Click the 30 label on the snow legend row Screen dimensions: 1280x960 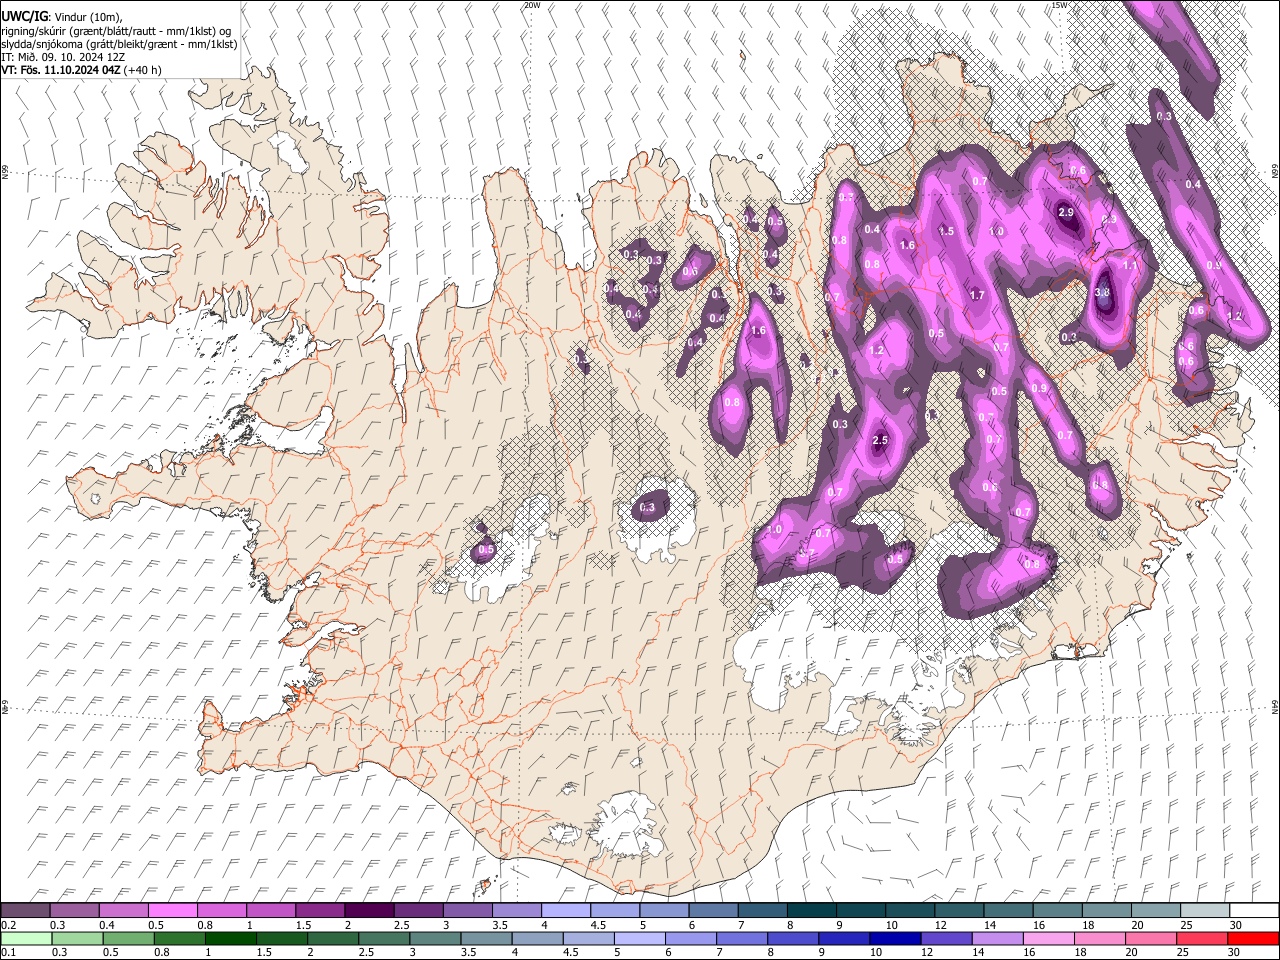click(x=1235, y=925)
